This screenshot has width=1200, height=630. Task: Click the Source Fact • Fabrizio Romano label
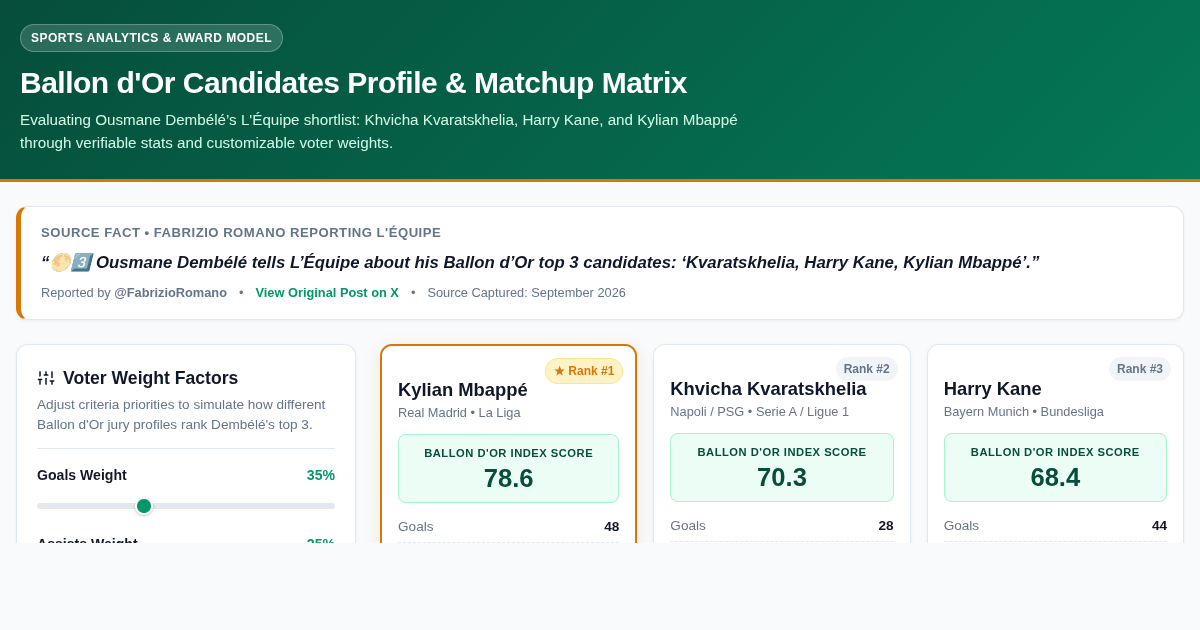click(x=241, y=232)
